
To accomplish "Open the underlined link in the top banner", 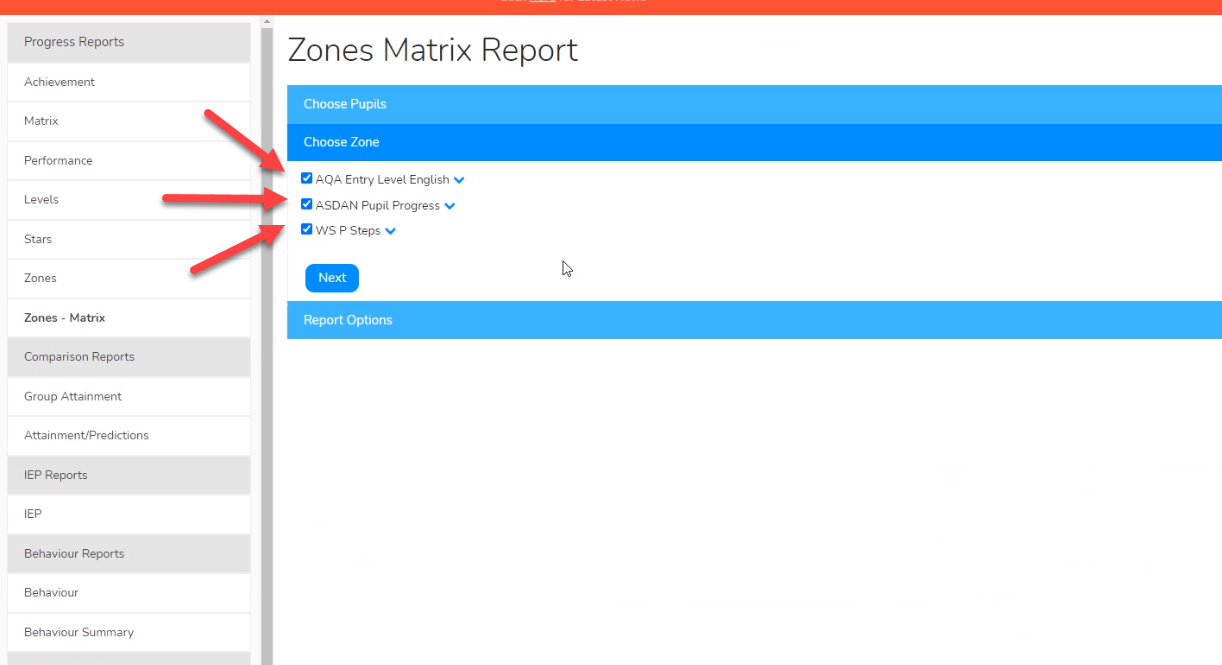I will tap(542, 1).
